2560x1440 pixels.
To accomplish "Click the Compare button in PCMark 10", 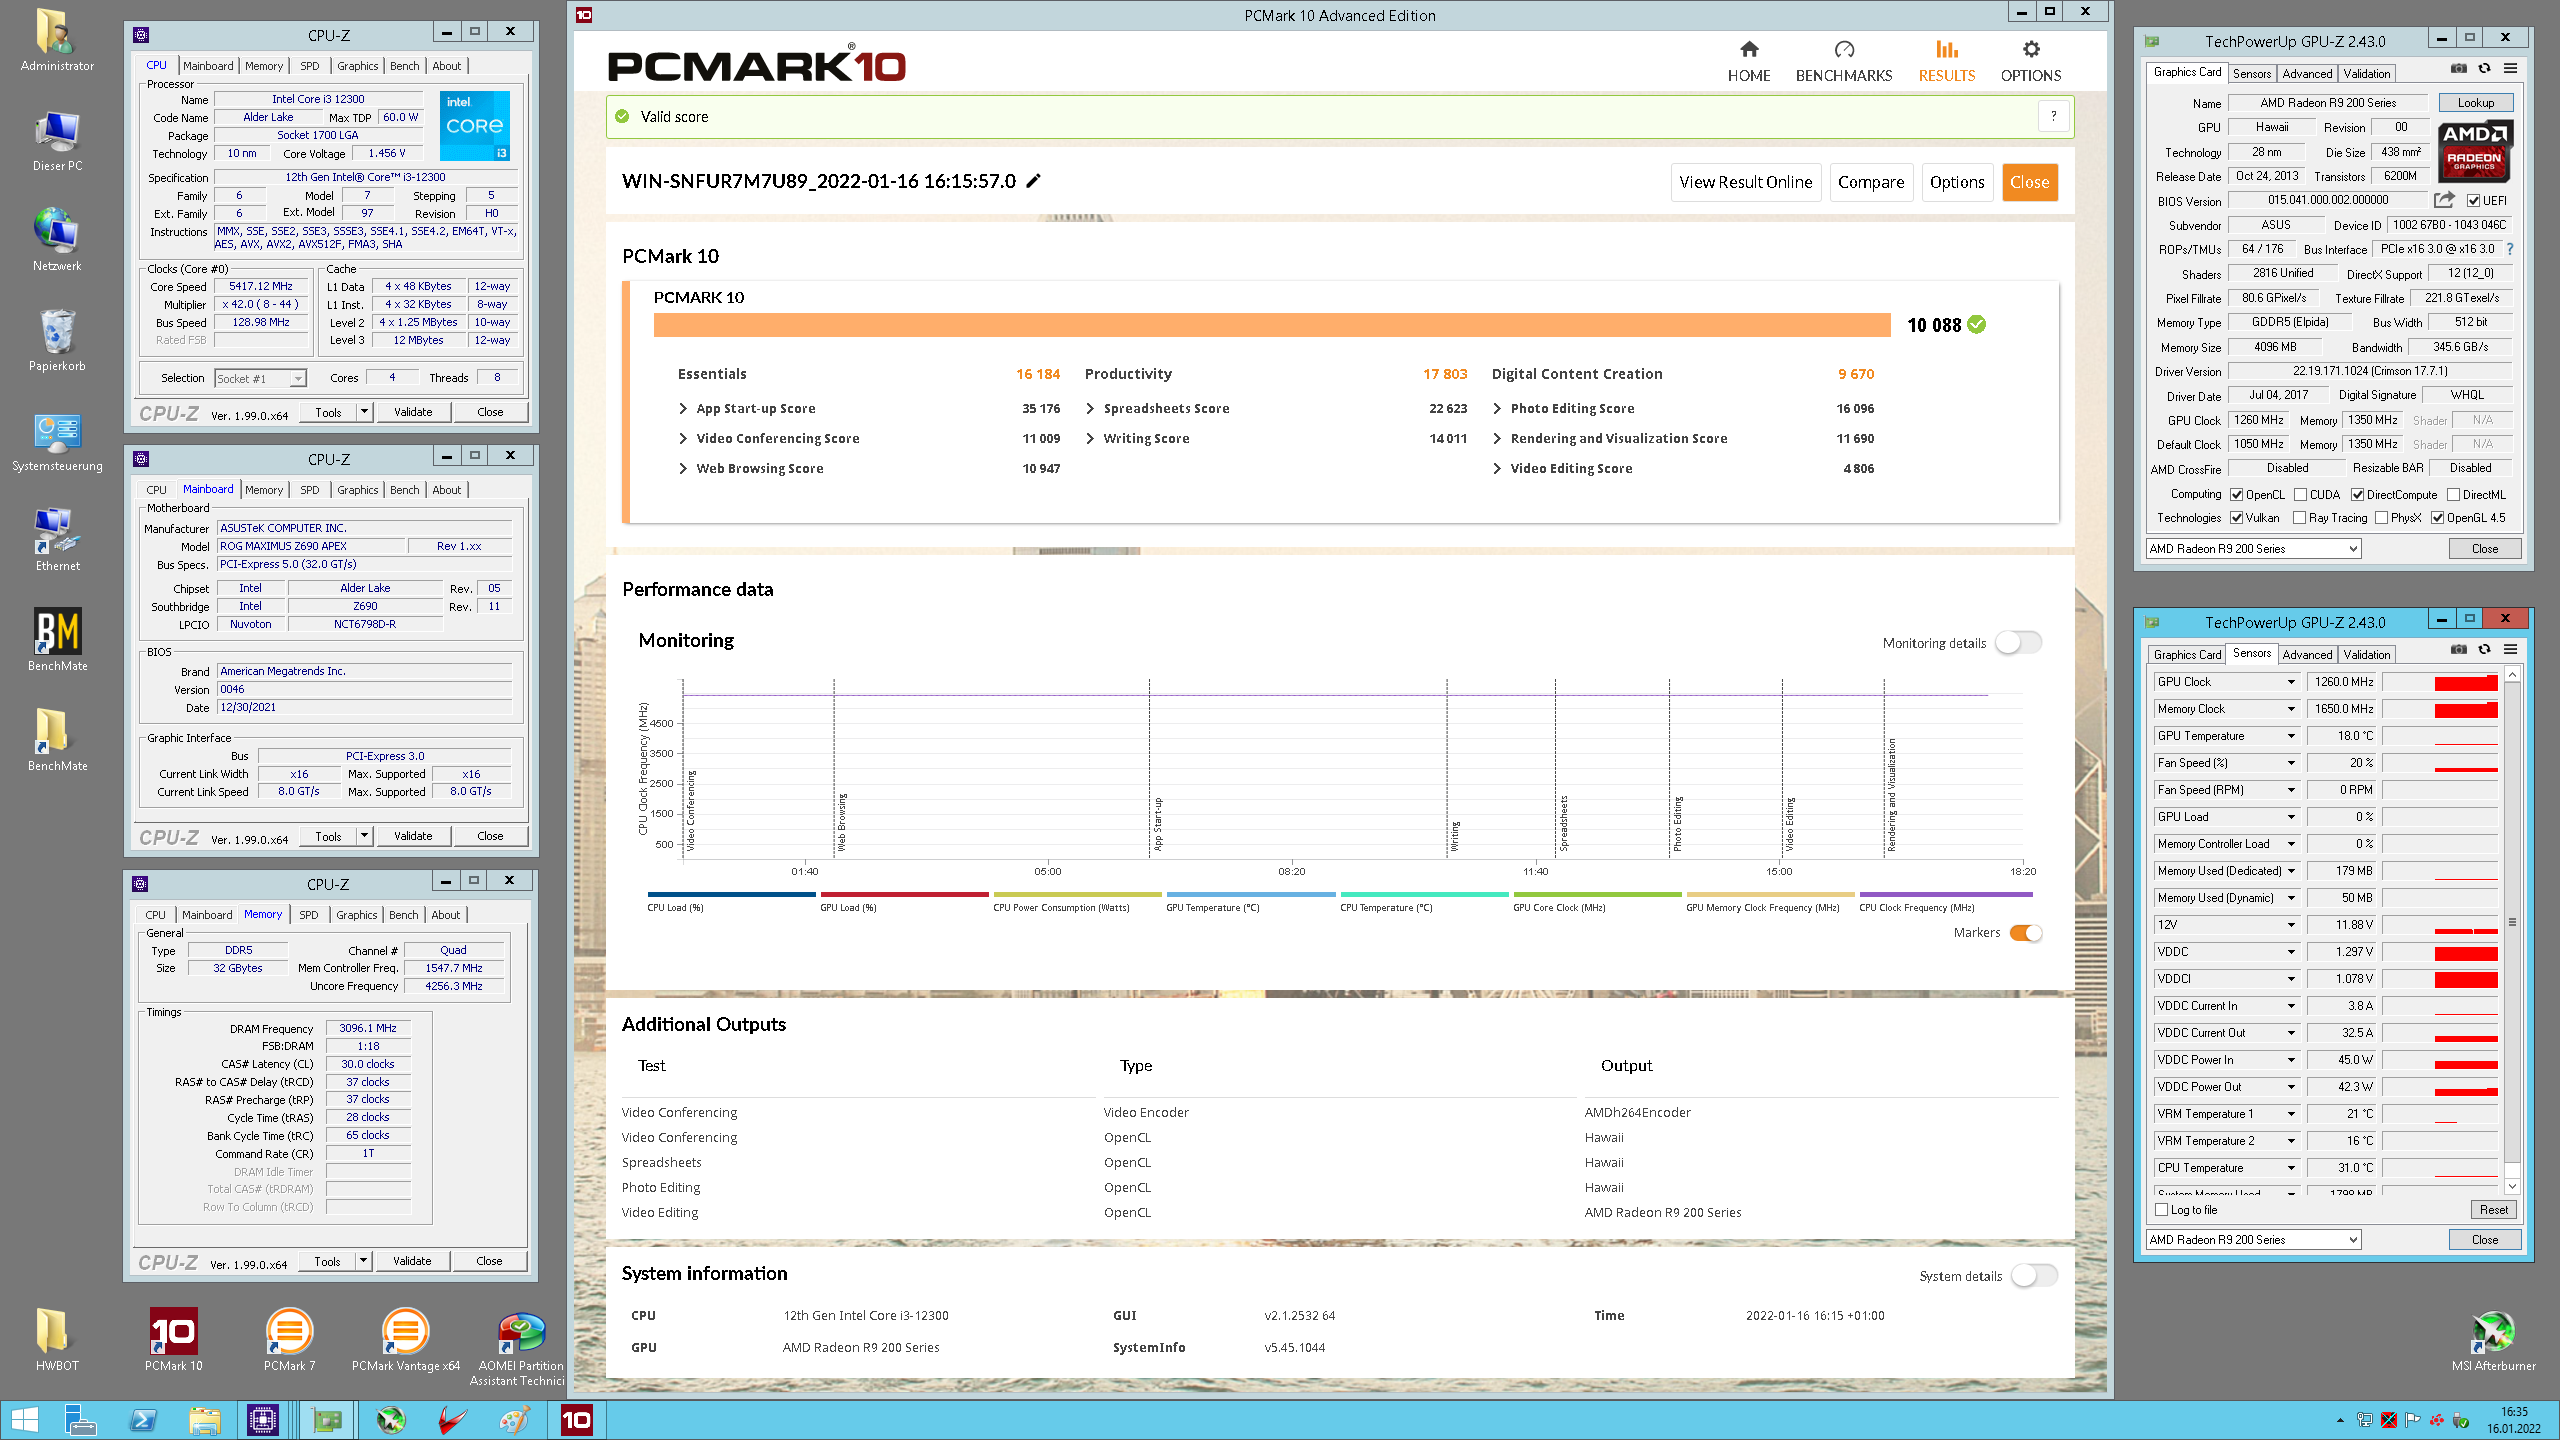I will click(1870, 182).
